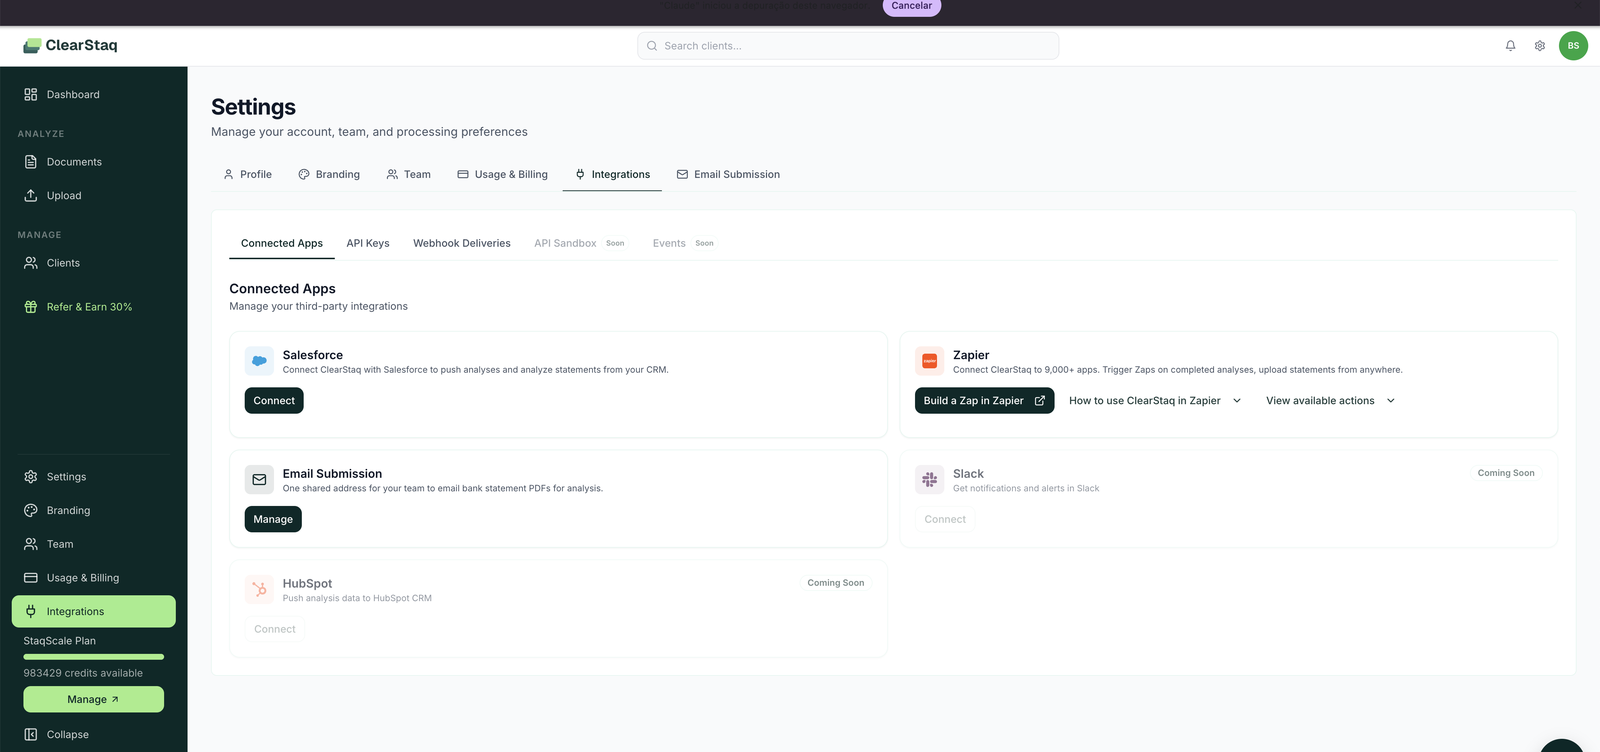Click Build a Zap in Zapier
The image size is (1600, 752).
(x=984, y=400)
